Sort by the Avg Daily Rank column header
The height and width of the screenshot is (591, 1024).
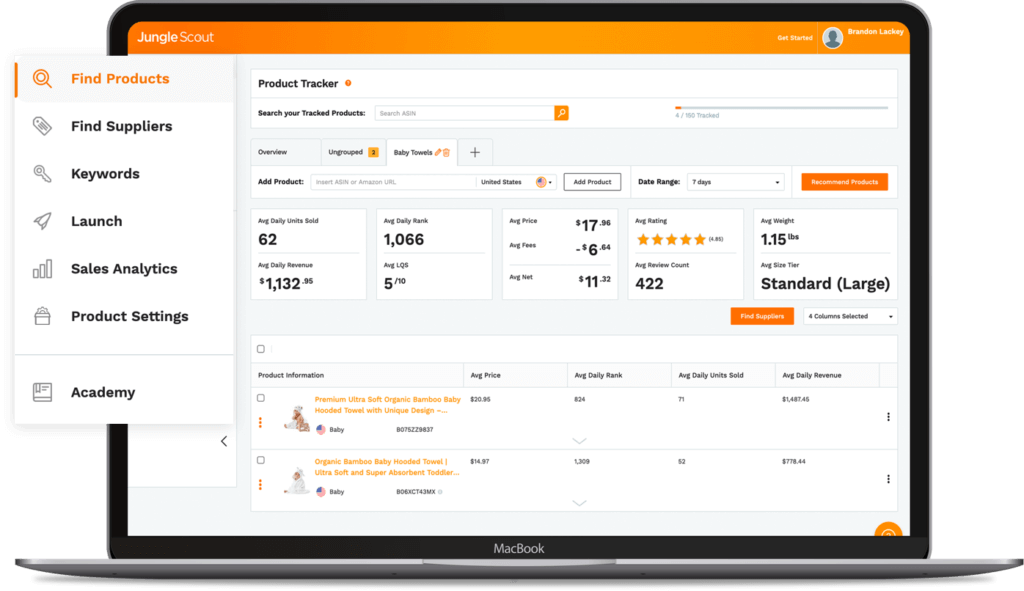(x=598, y=375)
